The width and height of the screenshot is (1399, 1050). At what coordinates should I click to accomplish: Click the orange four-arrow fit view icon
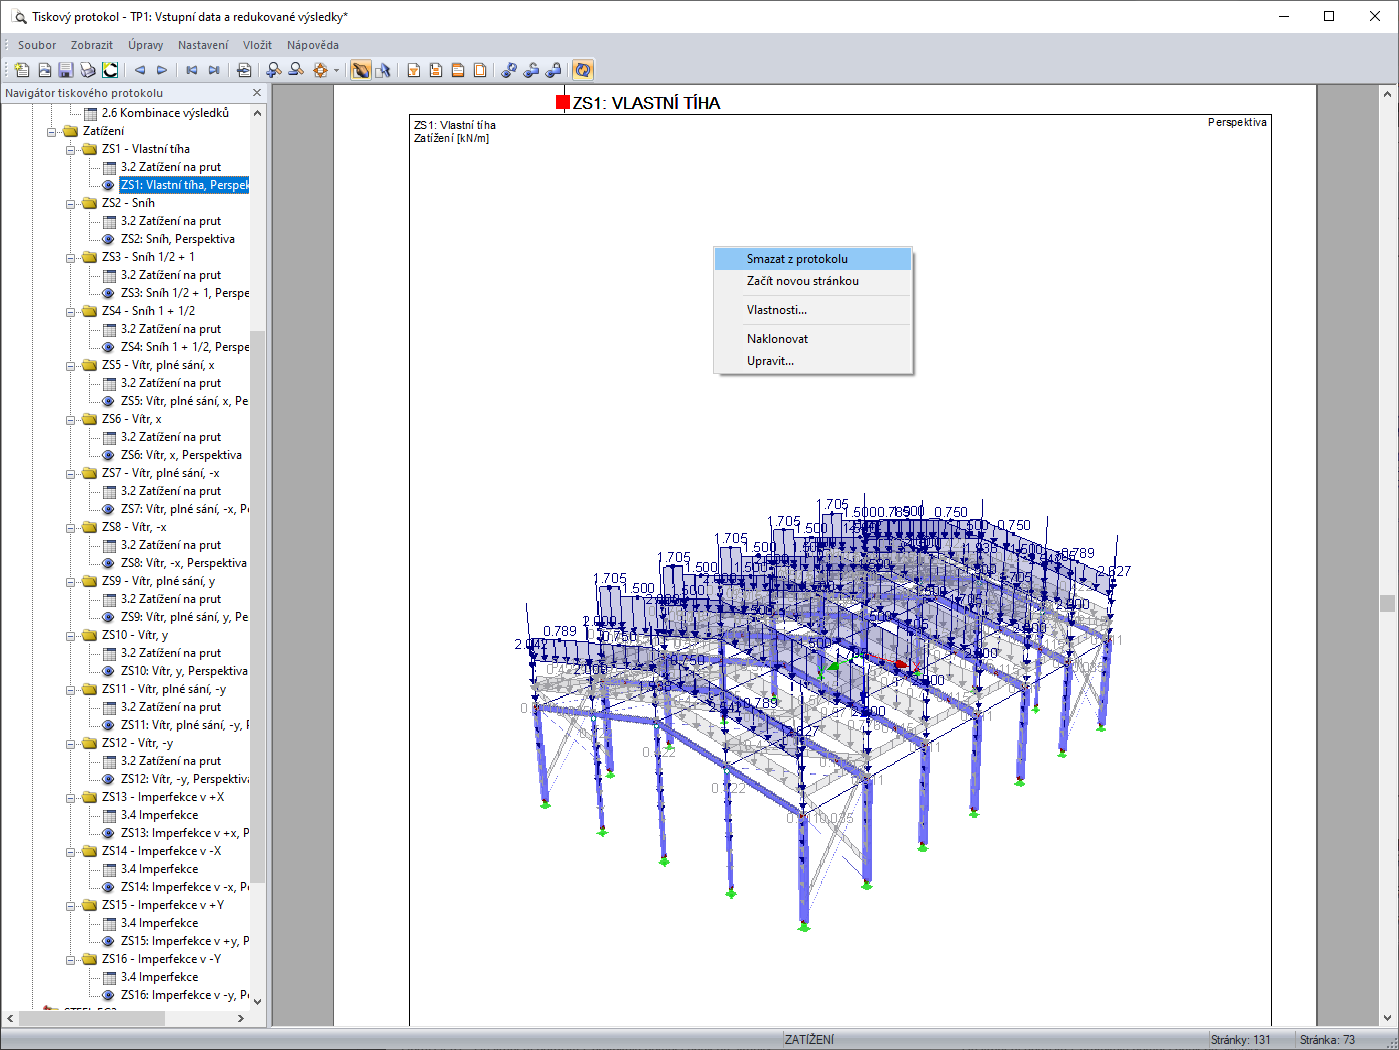coord(320,70)
